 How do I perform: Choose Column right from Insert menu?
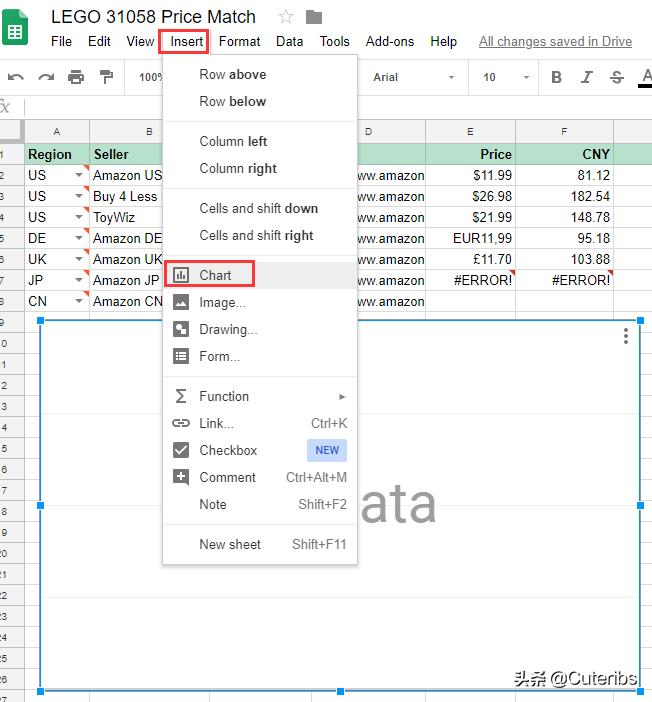coord(260,168)
